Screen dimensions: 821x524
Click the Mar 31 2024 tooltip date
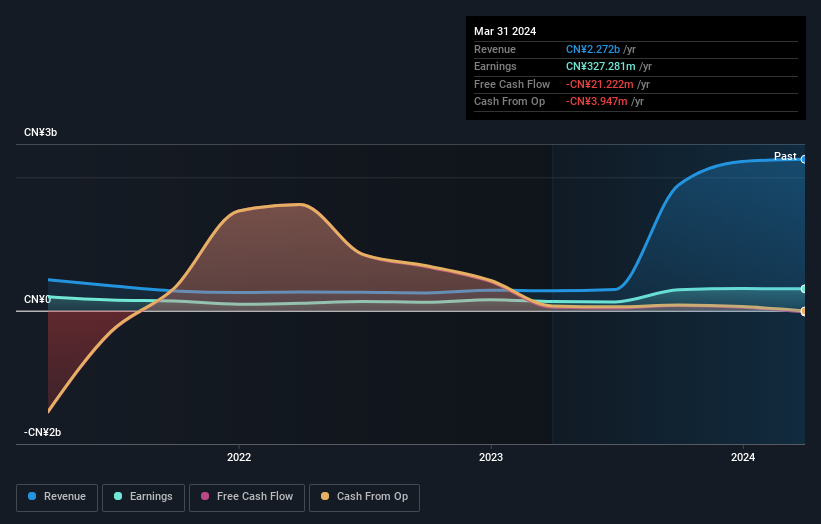(505, 31)
